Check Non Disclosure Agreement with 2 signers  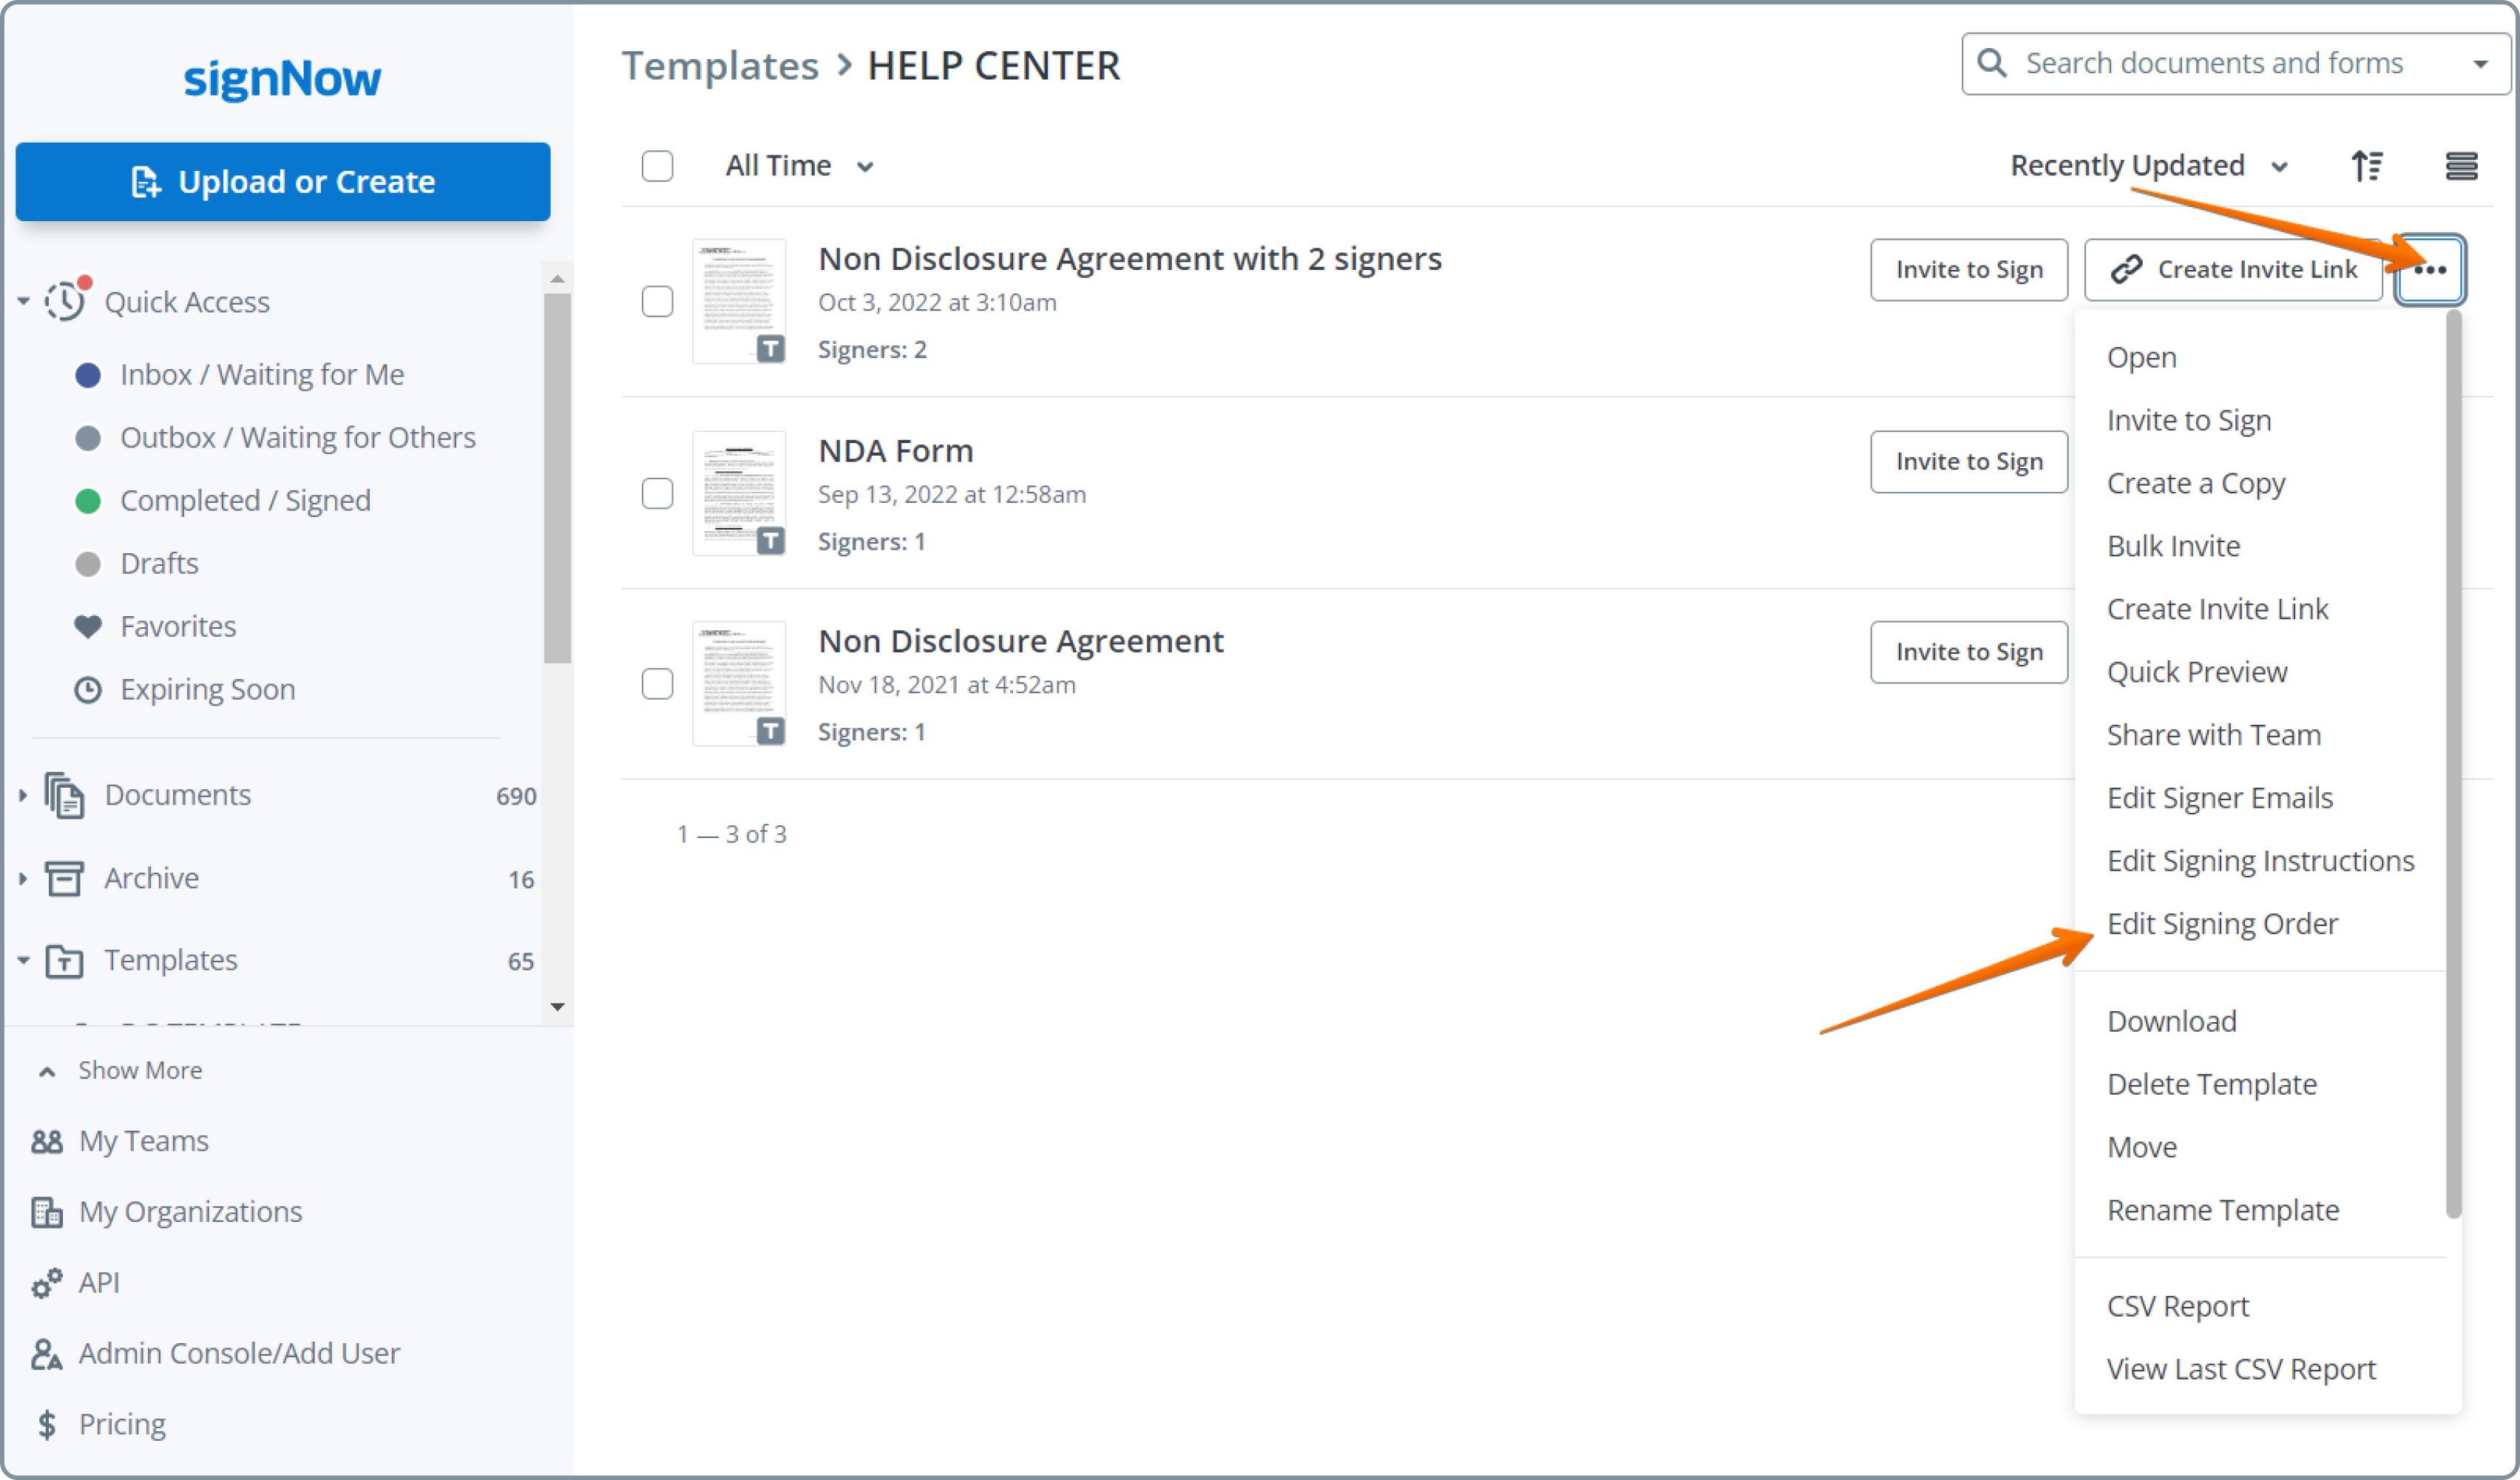(657, 301)
